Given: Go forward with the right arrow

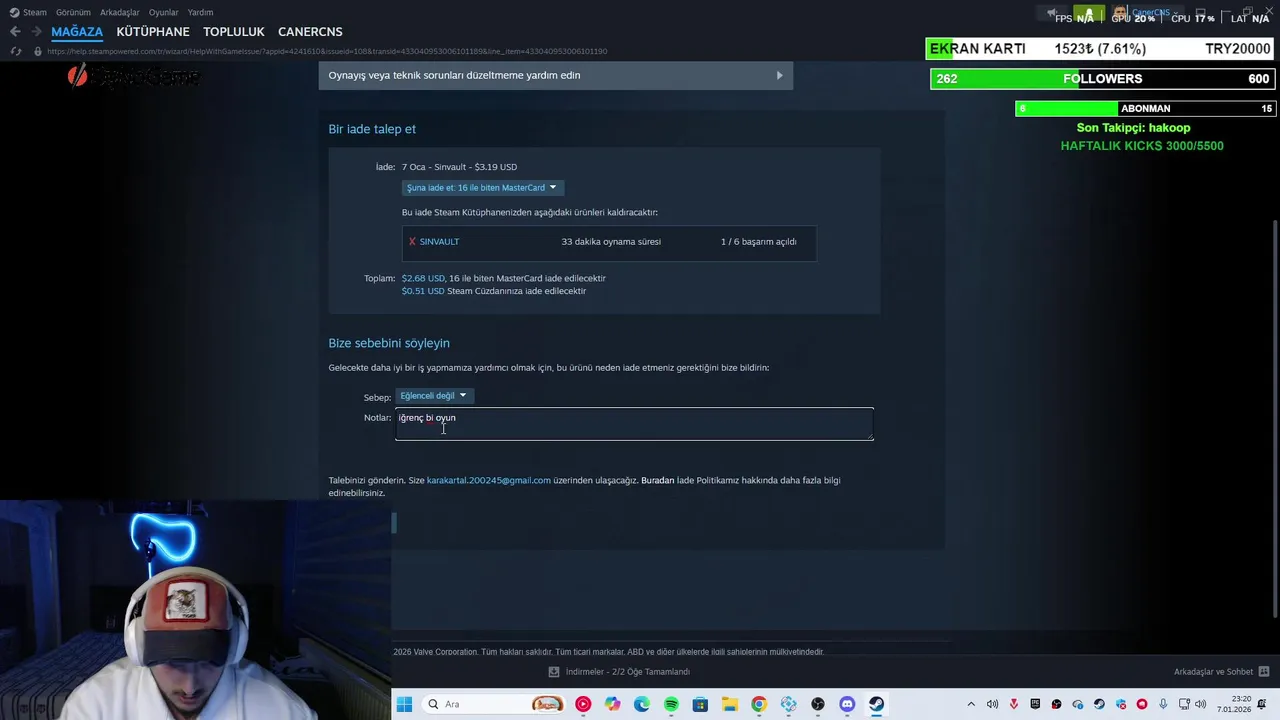Looking at the screenshot, I should coord(37,32).
